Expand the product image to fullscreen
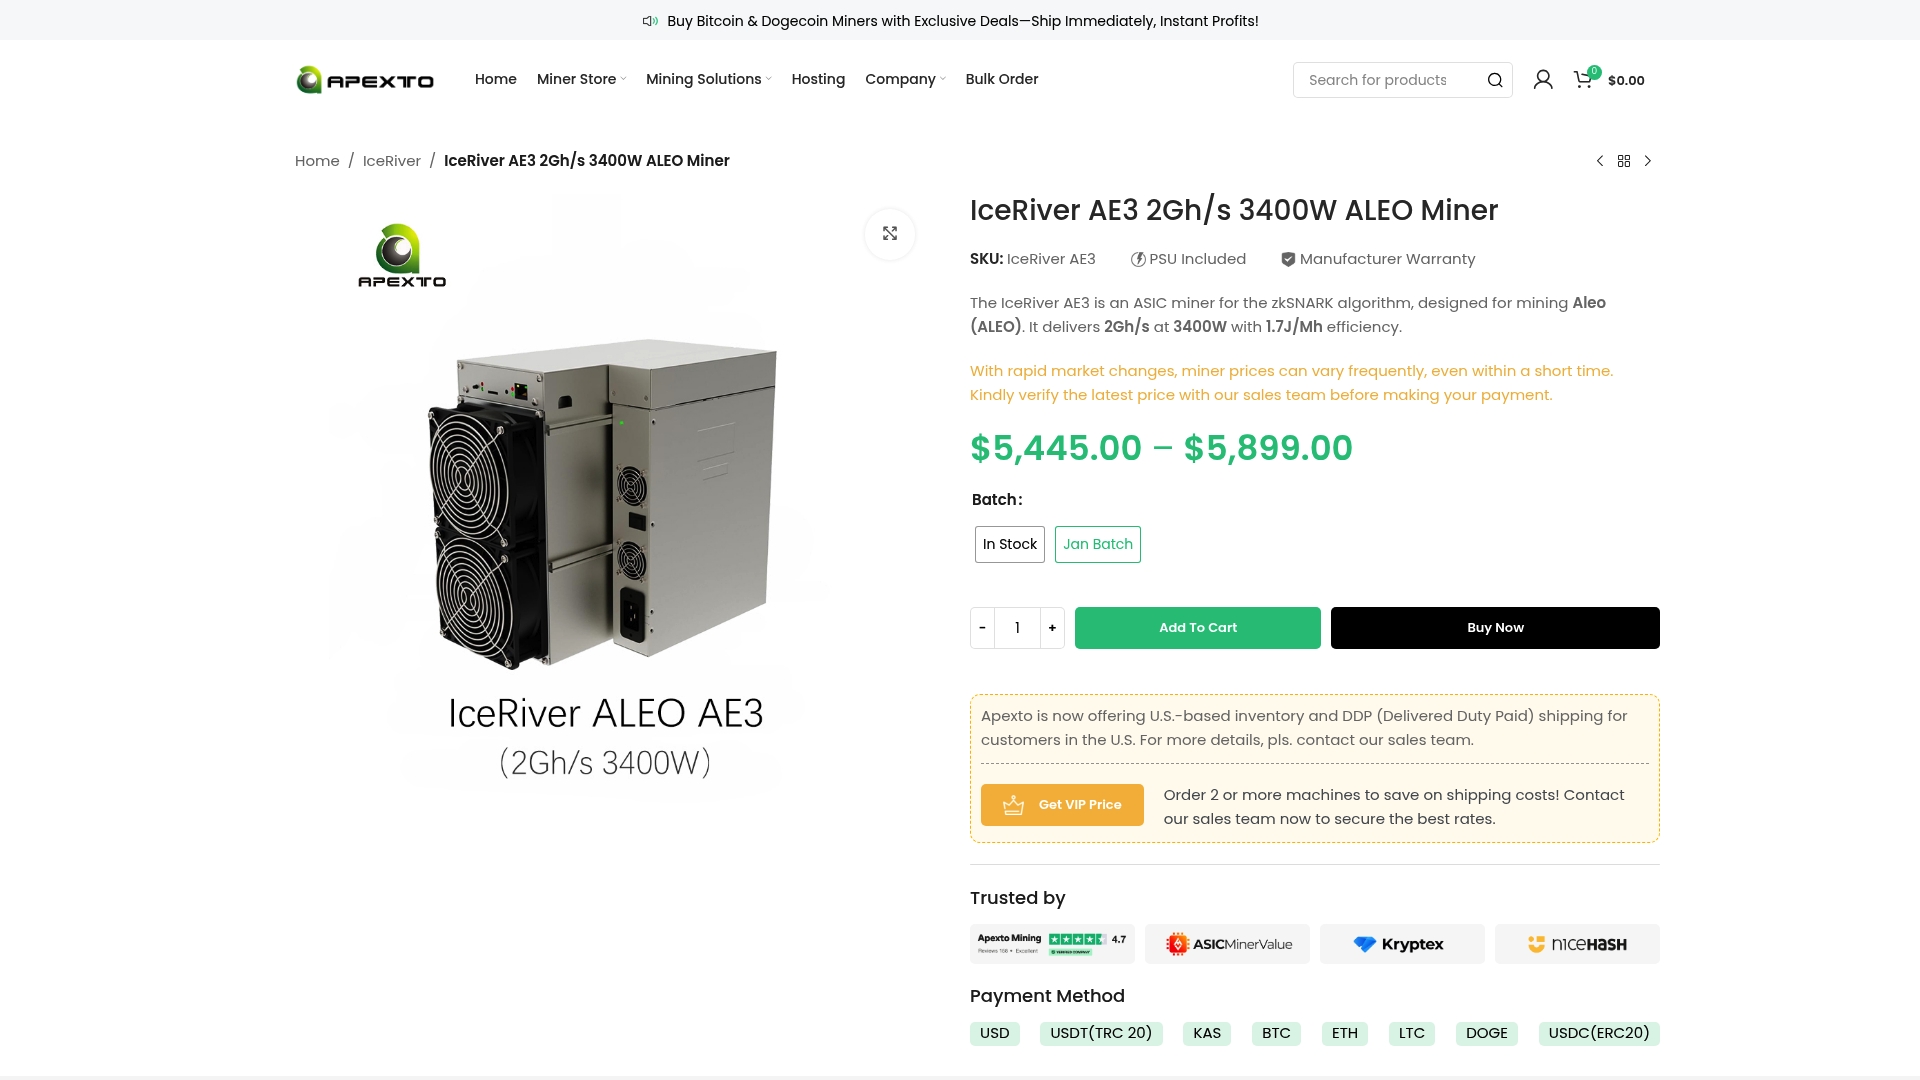 pyautogui.click(x=889, y=233)
